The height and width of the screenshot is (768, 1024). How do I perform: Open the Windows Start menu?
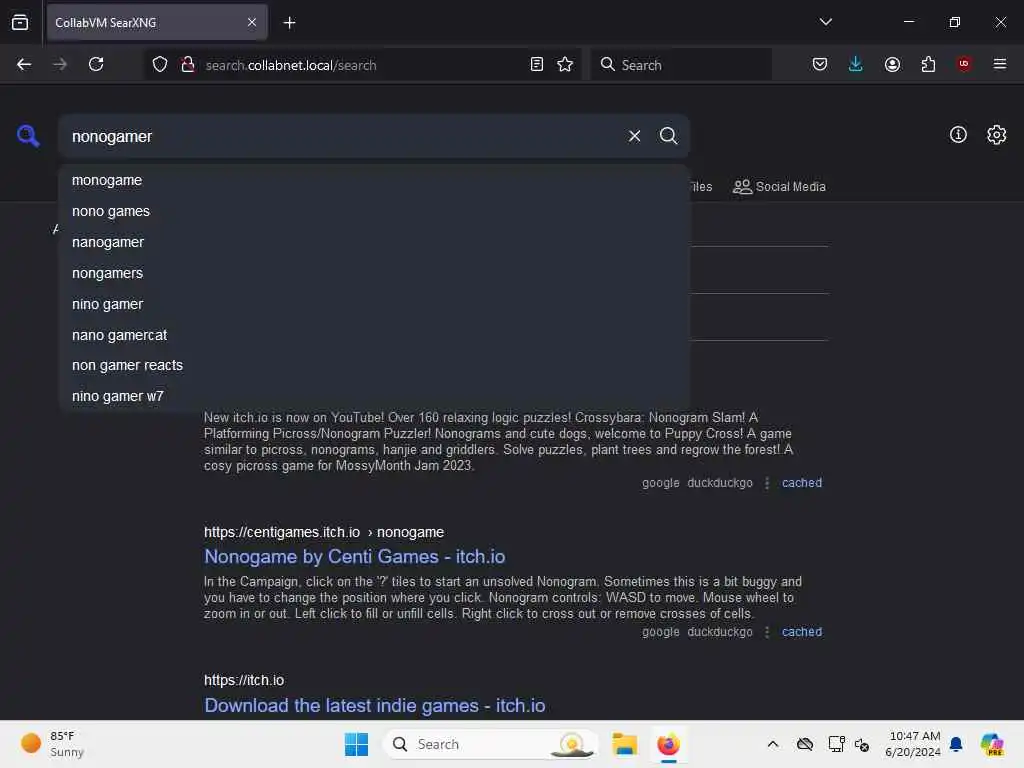click(x=356, y=744)
